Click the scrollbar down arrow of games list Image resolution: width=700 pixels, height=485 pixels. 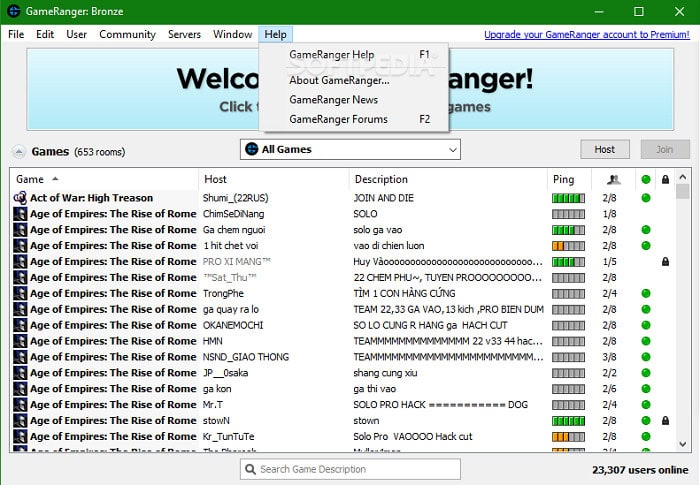coord(683,444)
